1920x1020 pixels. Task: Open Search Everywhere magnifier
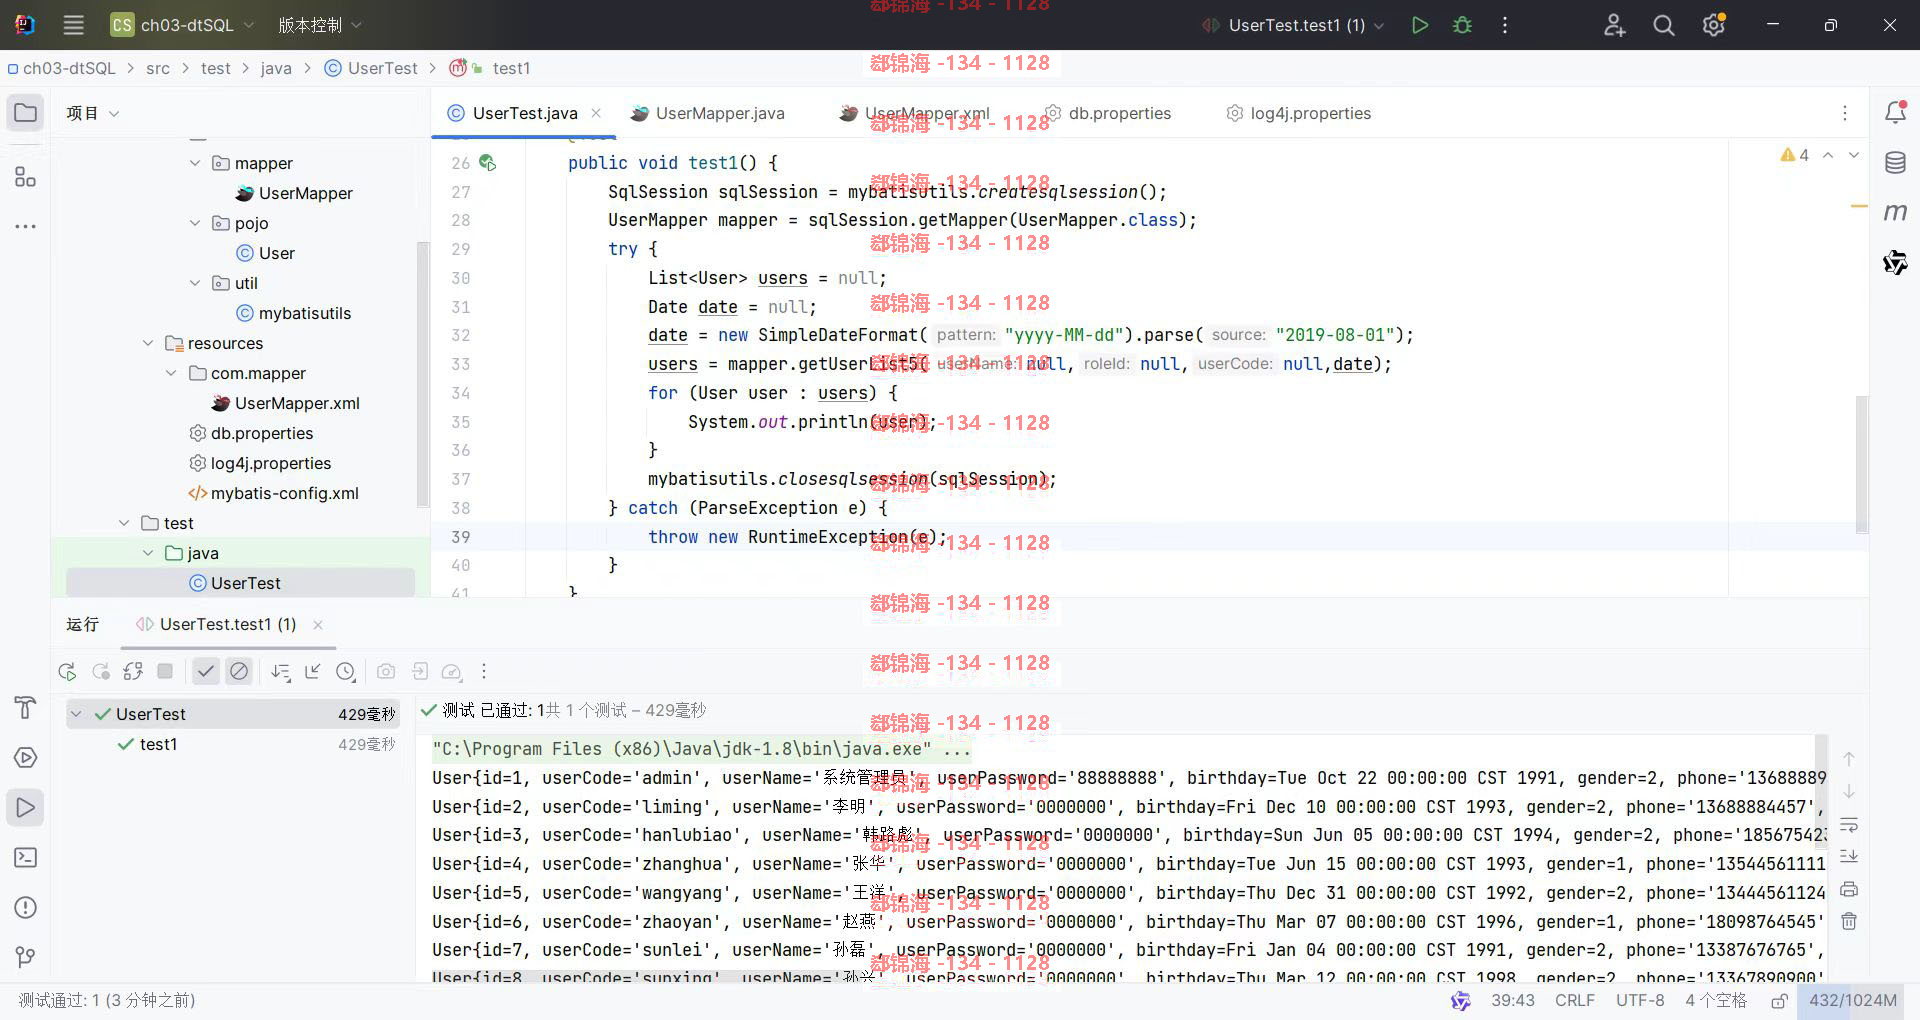point(1663,25)
